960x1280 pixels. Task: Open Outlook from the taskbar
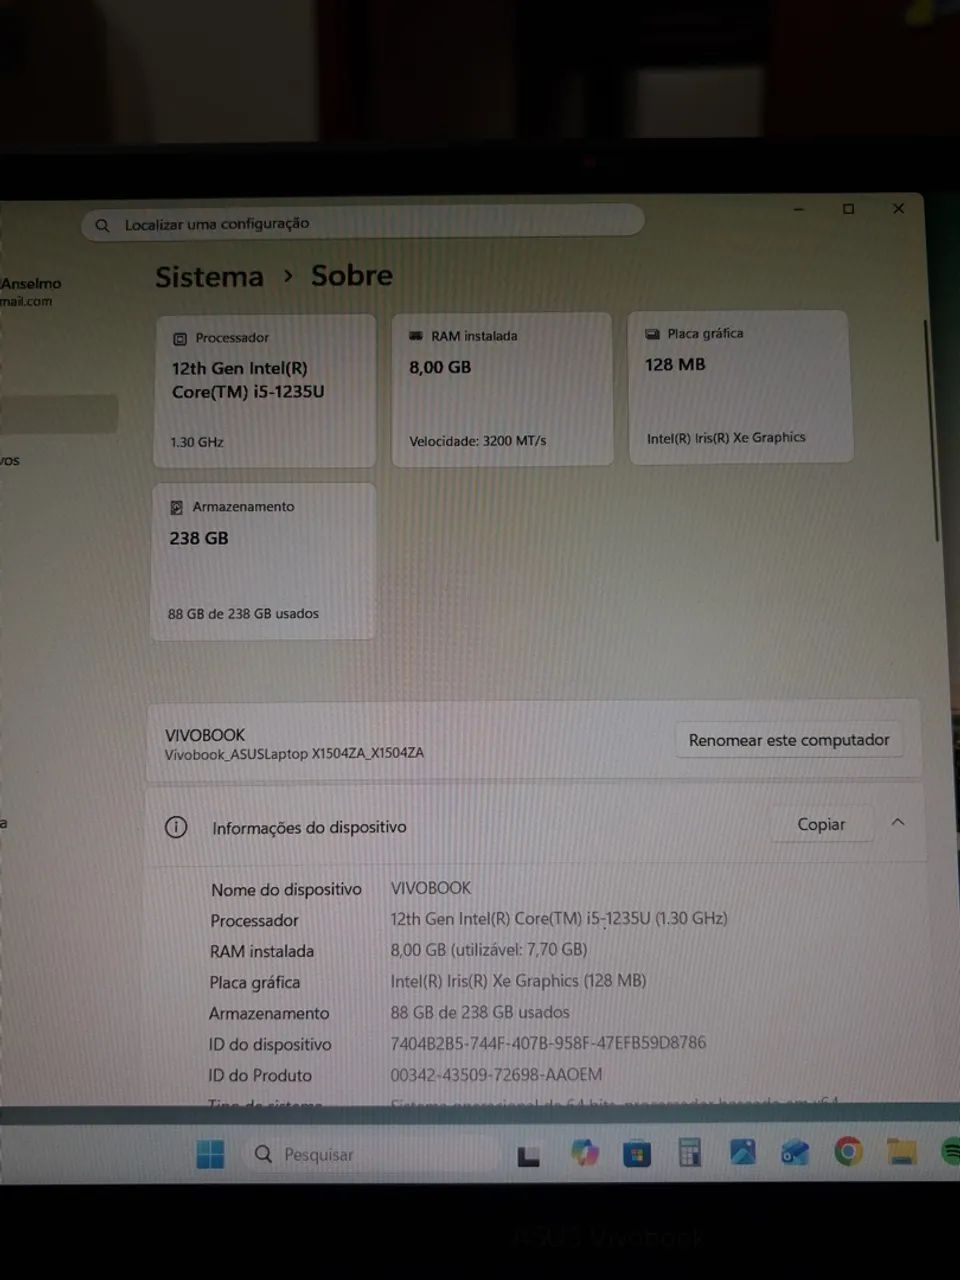pyautogui.click(x=795, y=1153)
